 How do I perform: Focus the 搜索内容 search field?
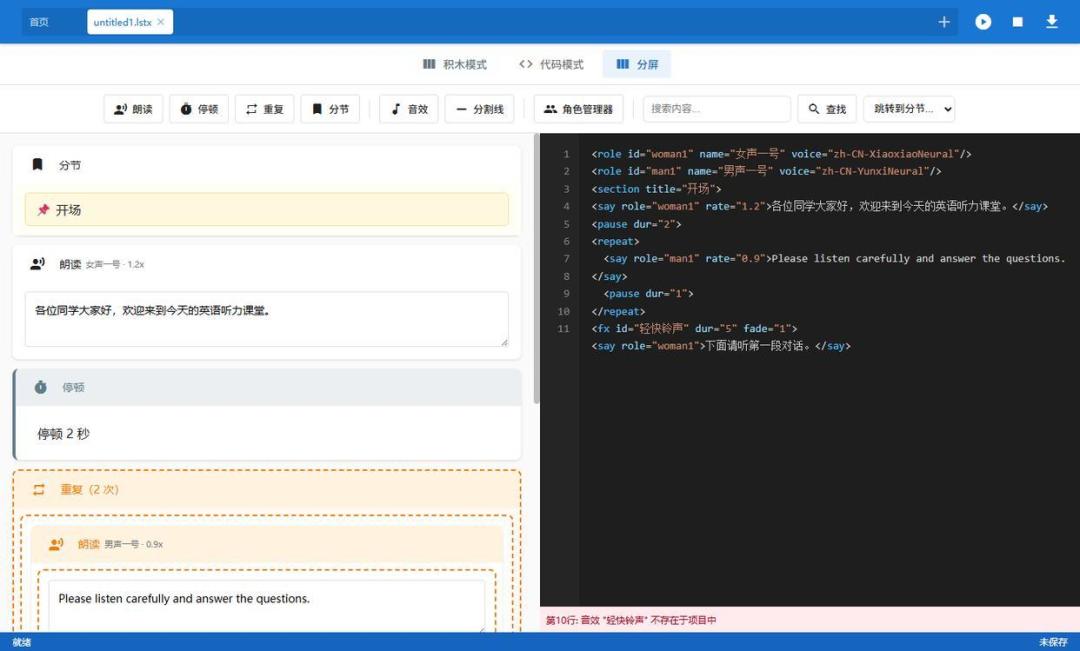717,109
